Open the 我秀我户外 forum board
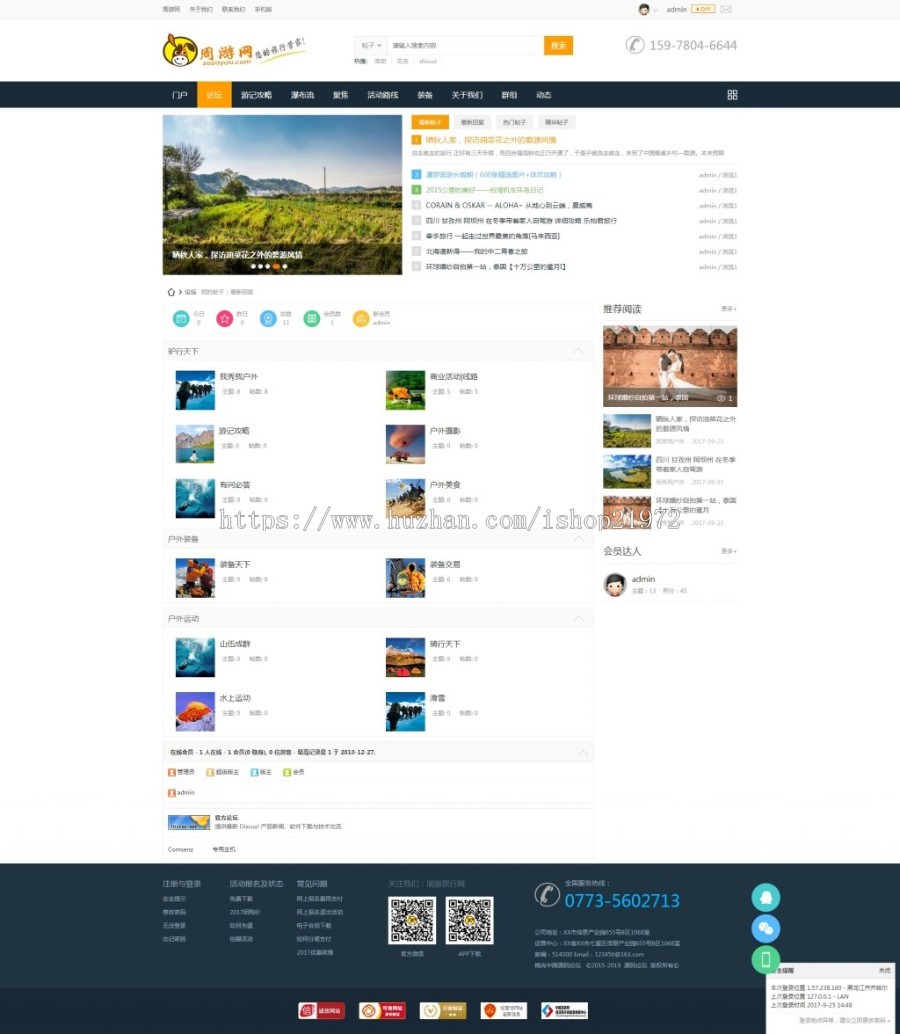This screenshot has height=1034, width=900. pyautogui.click(x=239, y=377)
